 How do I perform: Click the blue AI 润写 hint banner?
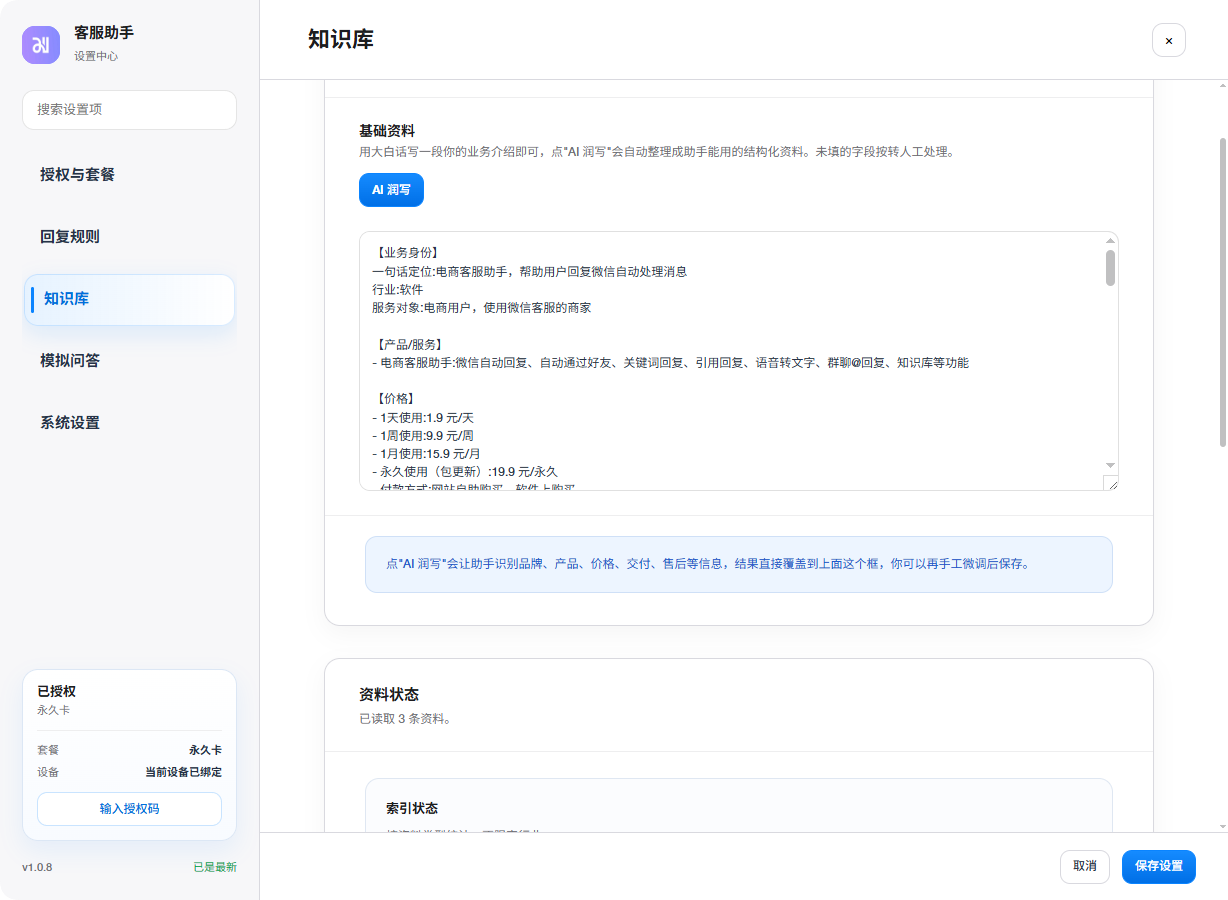(x=739, y=564)
